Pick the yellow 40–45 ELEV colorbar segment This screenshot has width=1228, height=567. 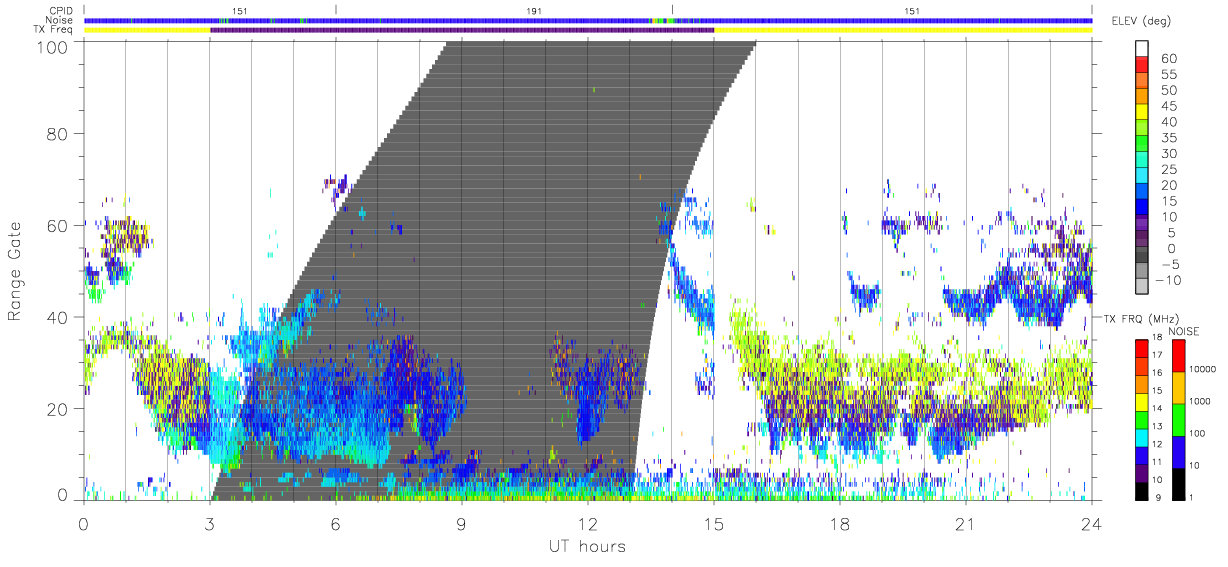(1142, 114)
